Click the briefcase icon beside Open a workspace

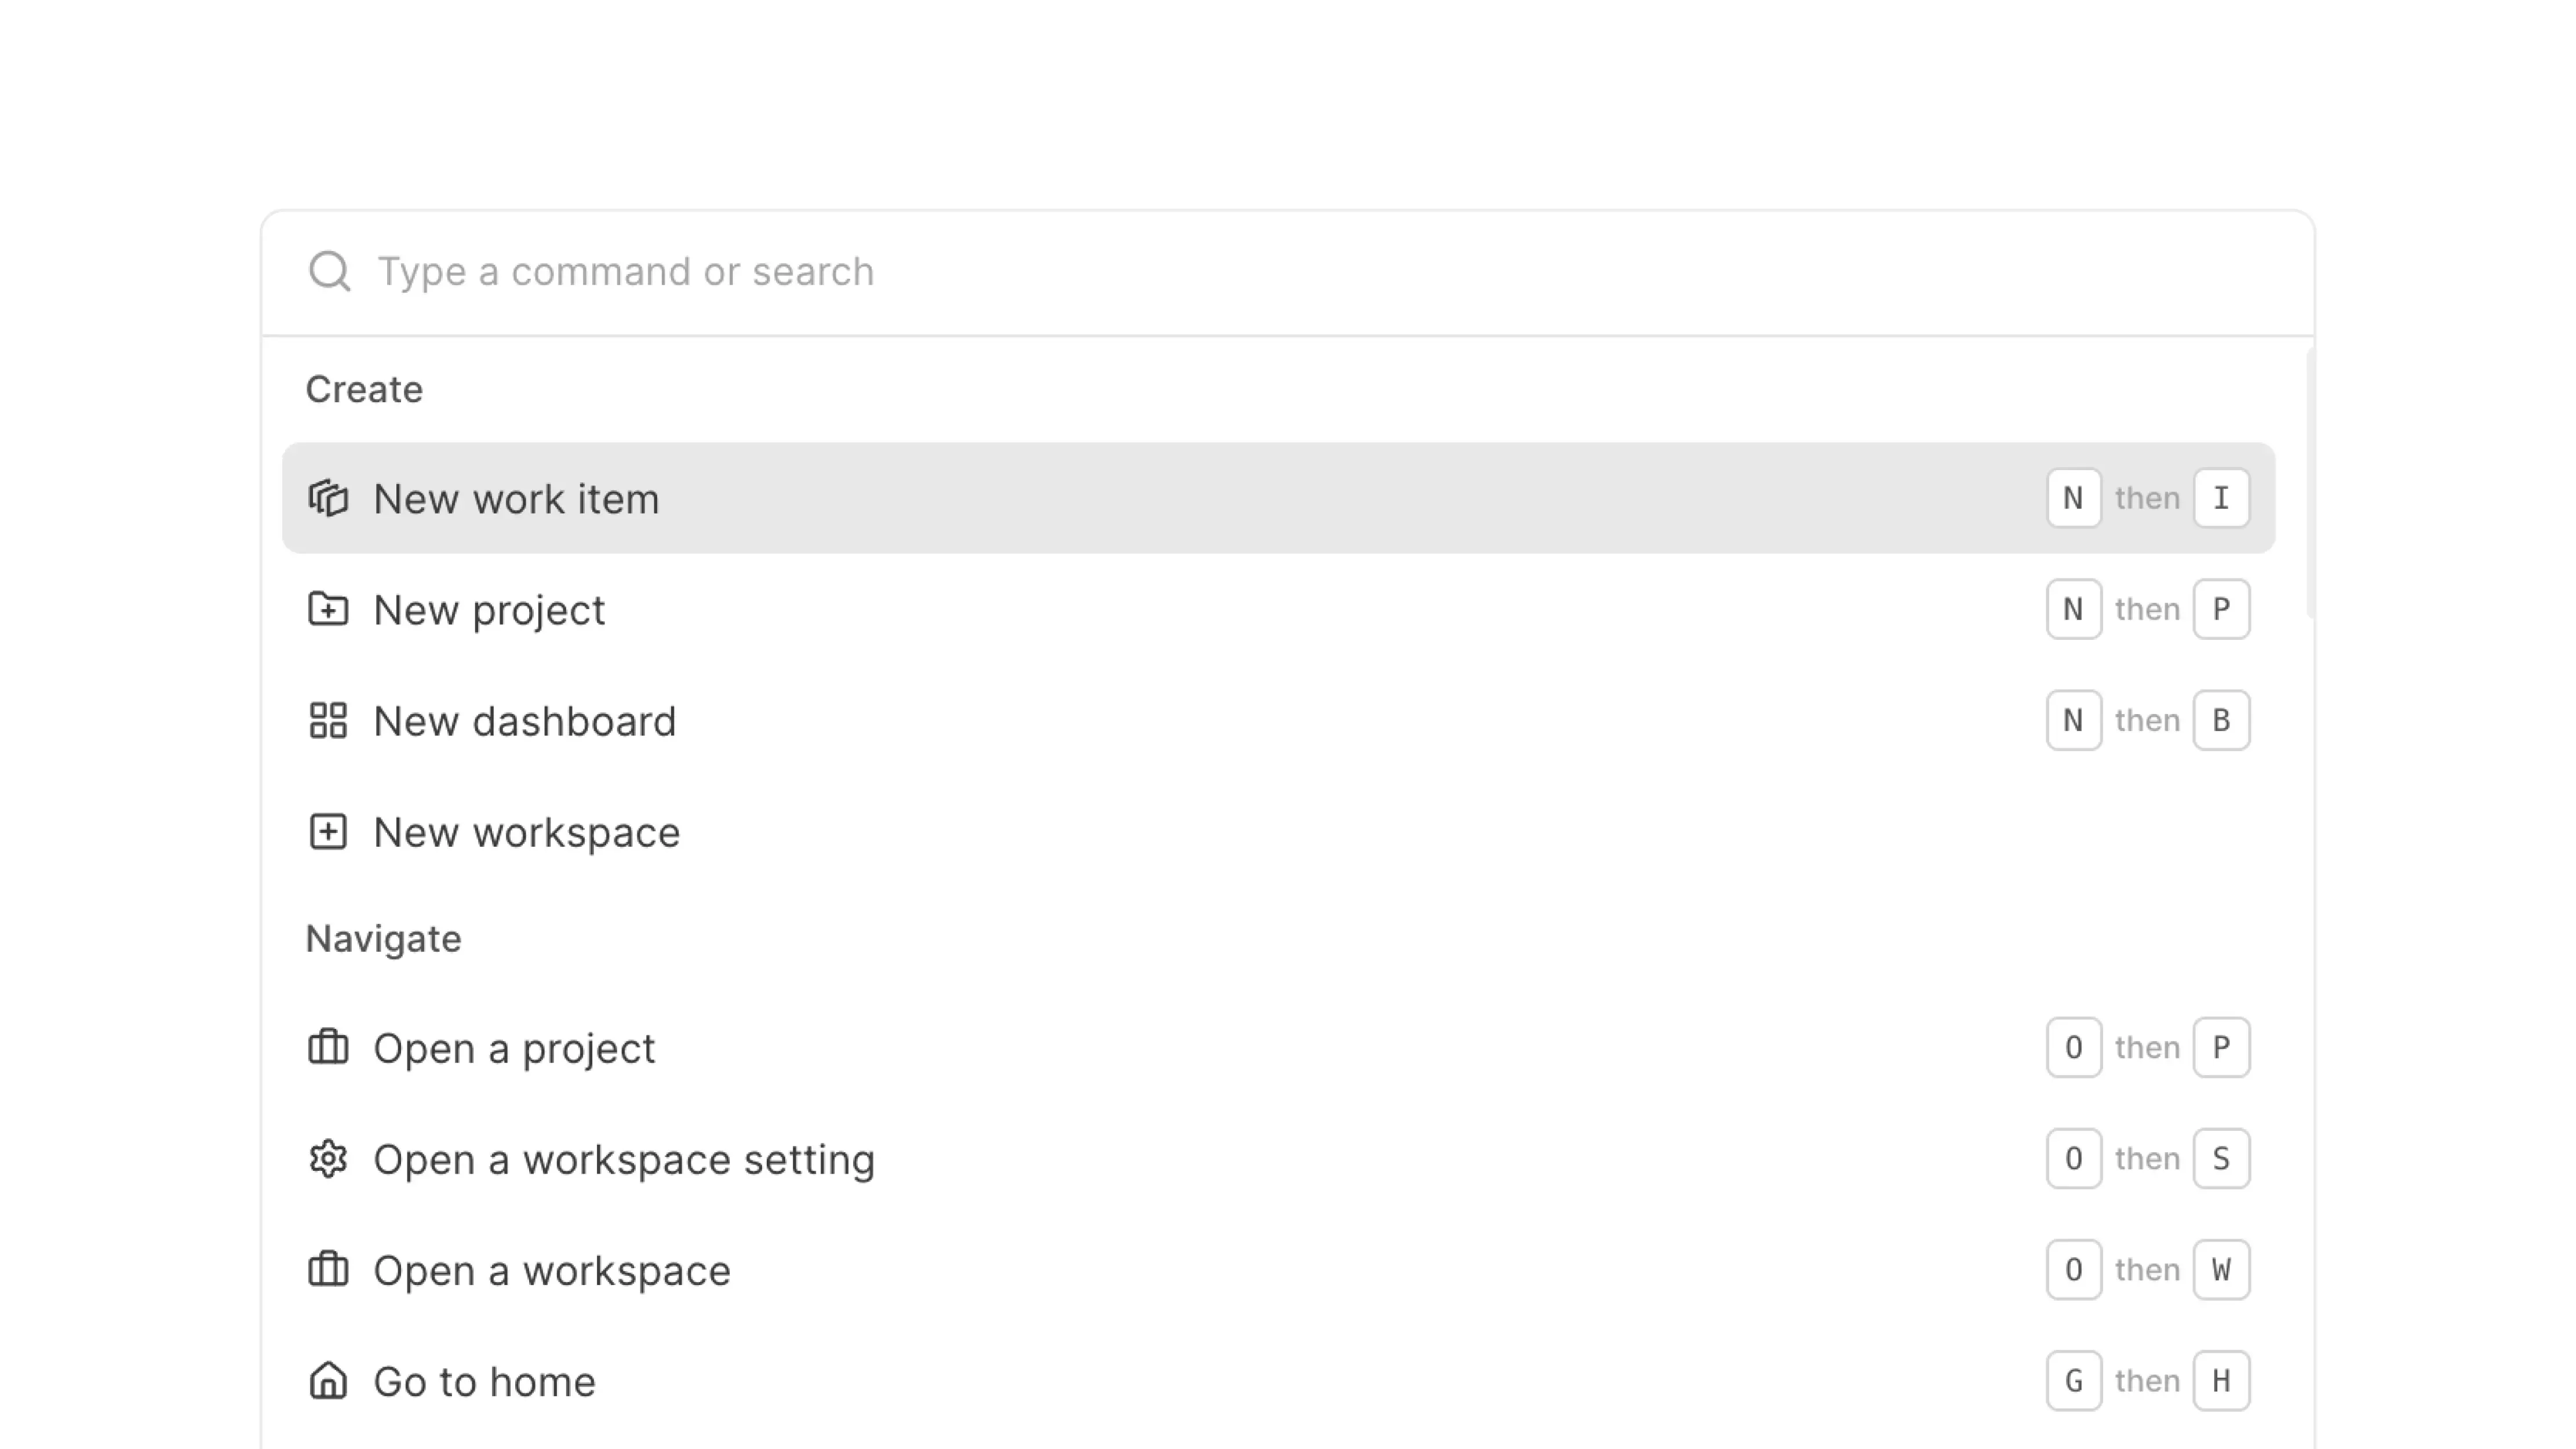point(327,1269)
